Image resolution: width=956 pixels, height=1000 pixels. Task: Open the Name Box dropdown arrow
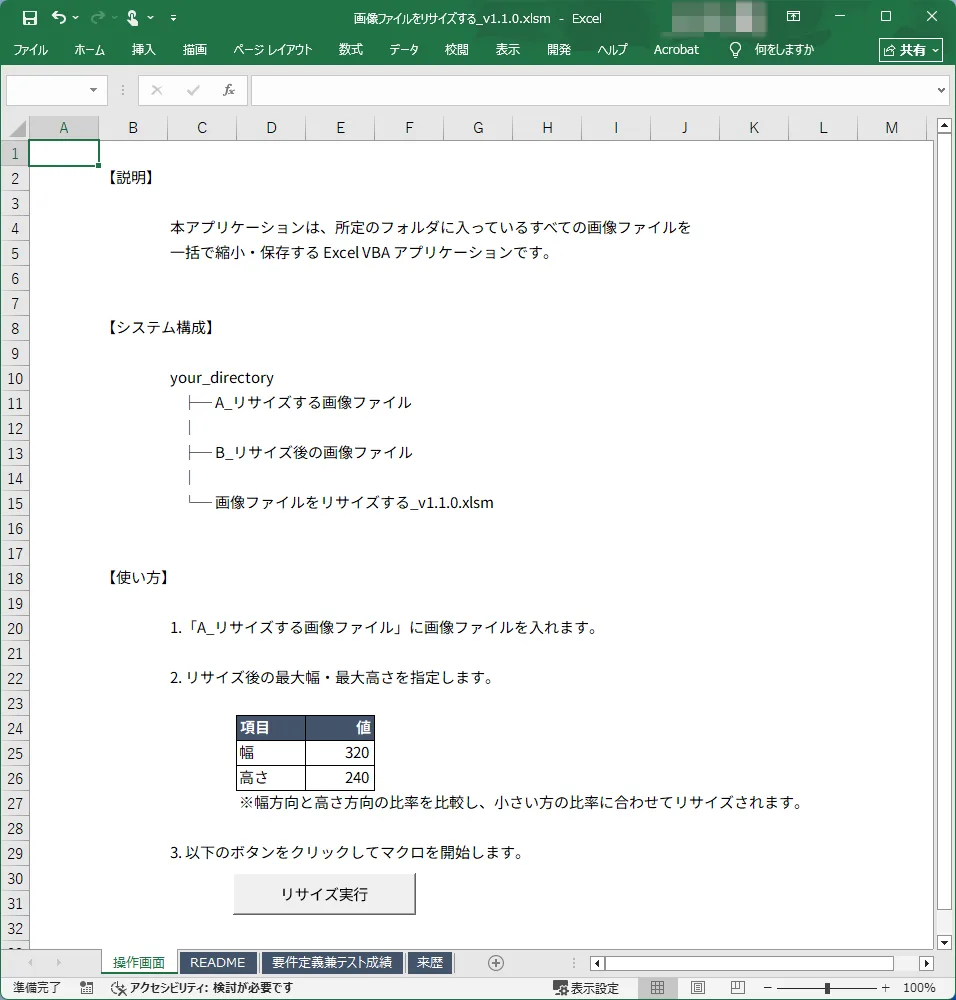(x=94, y=90)
